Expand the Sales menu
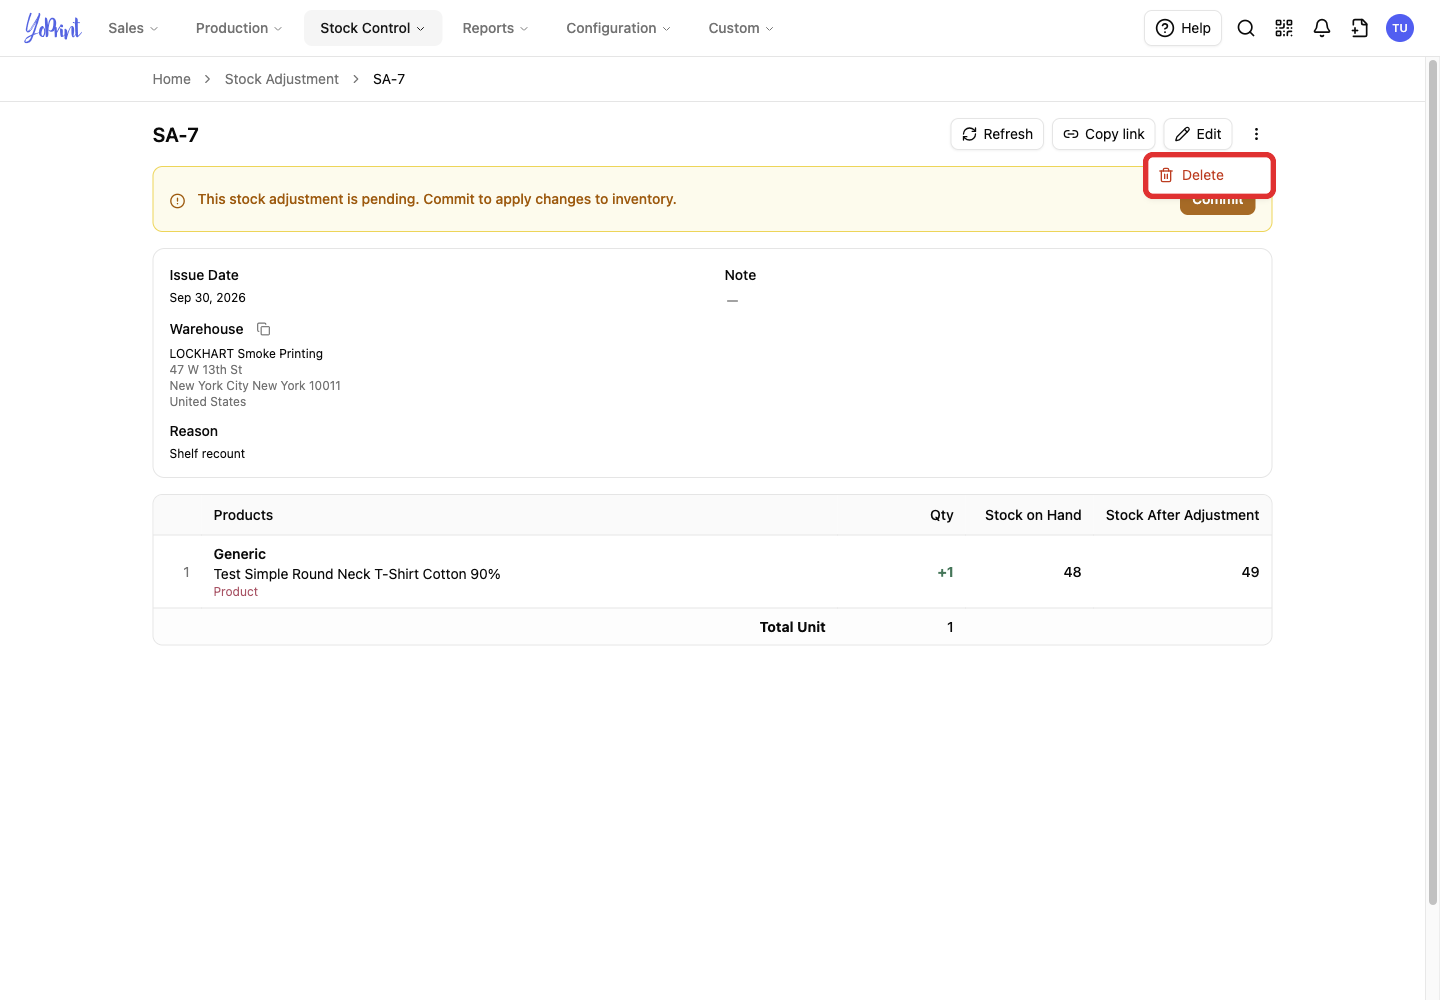Screen dimensions: 1440x1000 tap(133, 28)
